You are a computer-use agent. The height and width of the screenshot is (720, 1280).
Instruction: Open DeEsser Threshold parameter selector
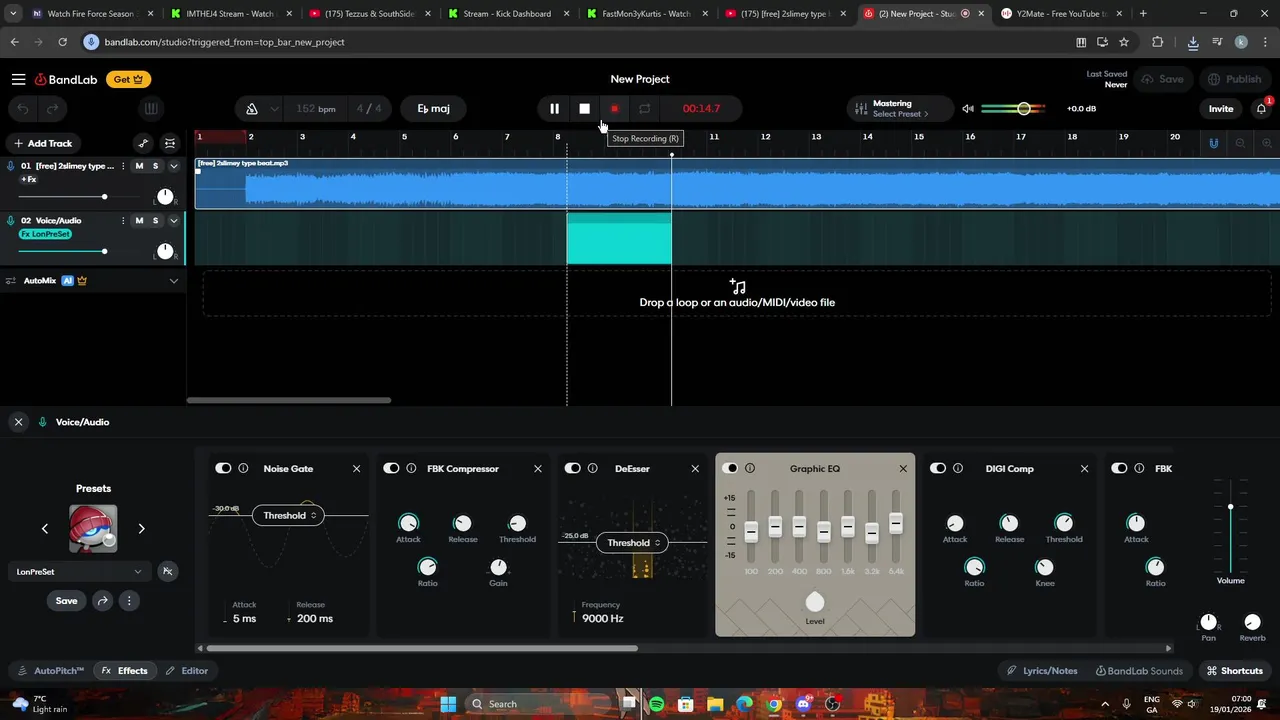631,542
